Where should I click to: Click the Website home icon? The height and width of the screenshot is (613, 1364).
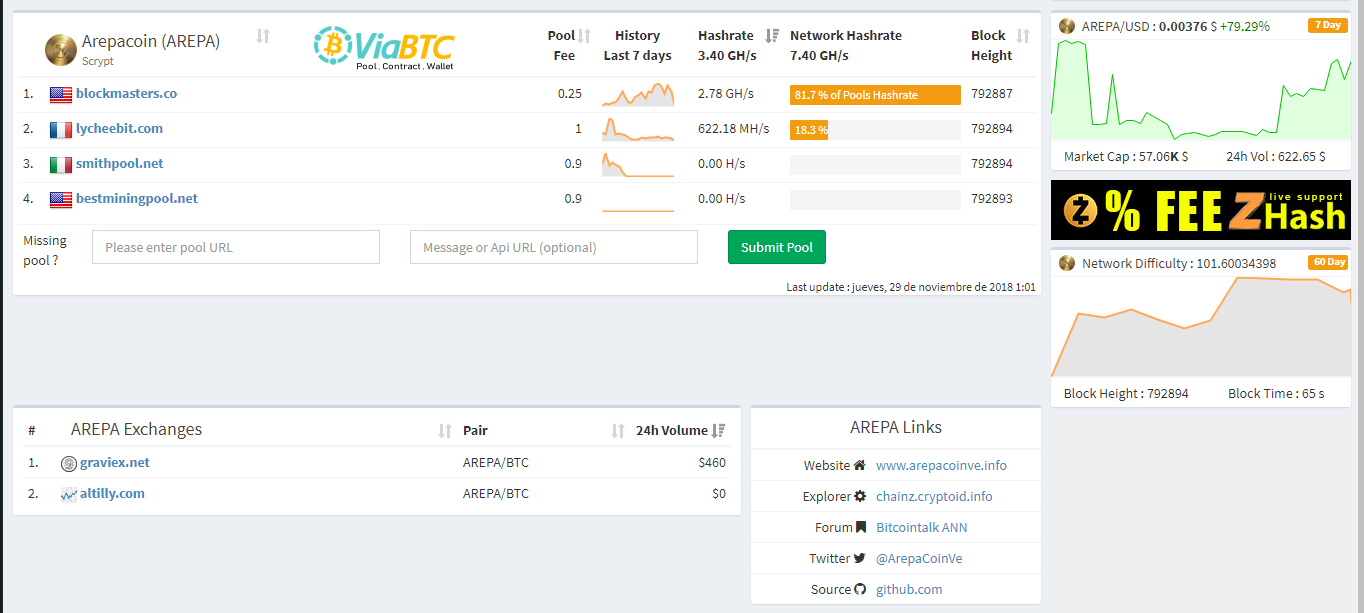point(860,465)
